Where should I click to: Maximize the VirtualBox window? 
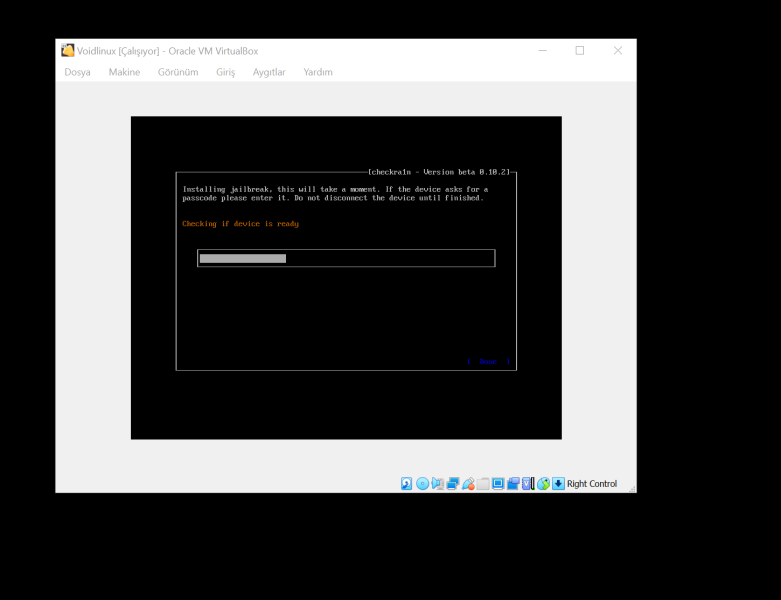(x=580, y=50)
